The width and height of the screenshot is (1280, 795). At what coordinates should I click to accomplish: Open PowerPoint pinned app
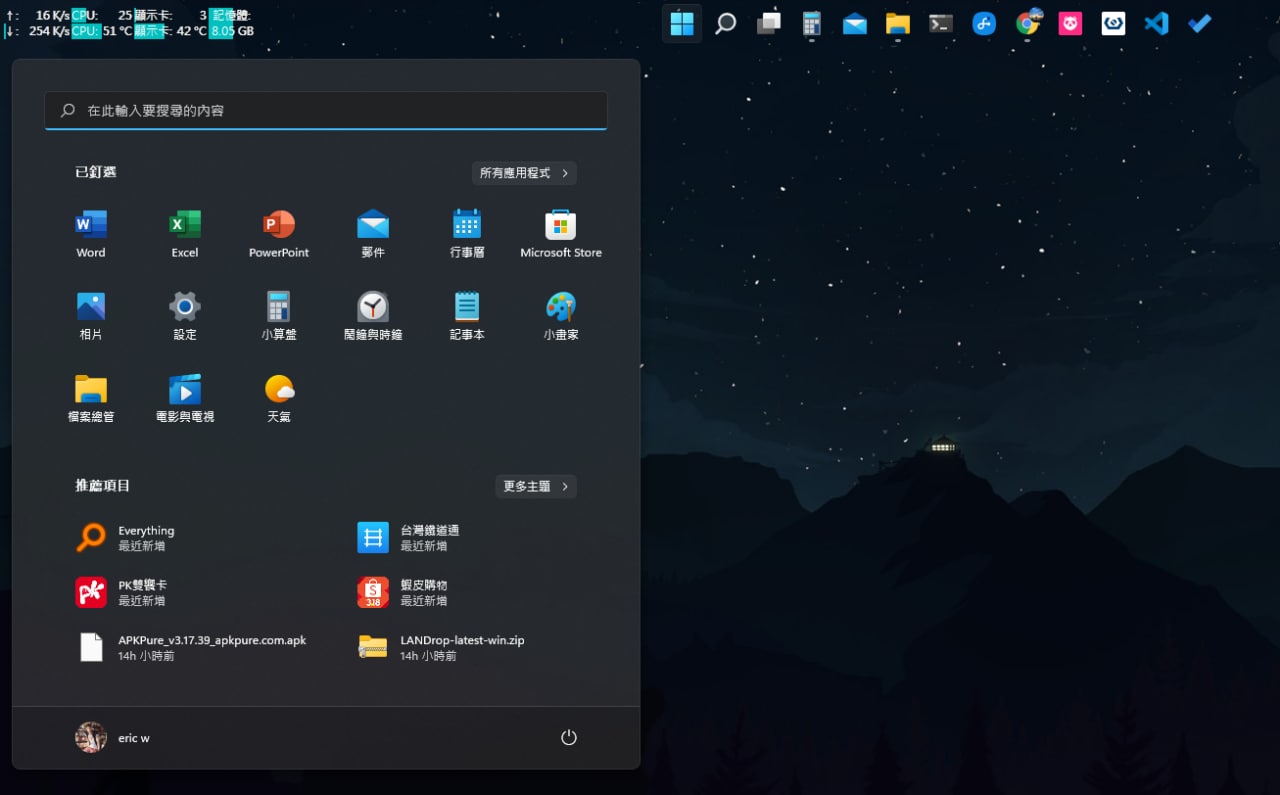tap(279, 234)
